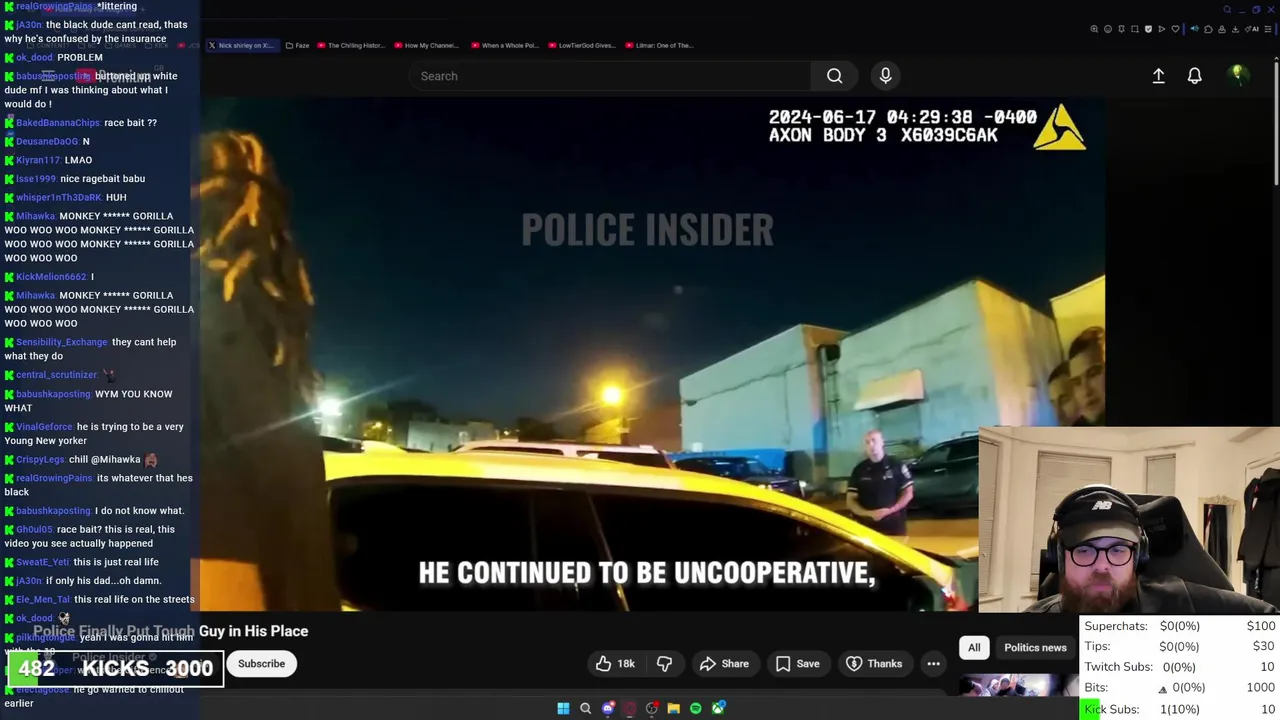Open the YouTube notifications bell
Viewport: 1280px width, 720px height.
click(x=1194, y=76)
